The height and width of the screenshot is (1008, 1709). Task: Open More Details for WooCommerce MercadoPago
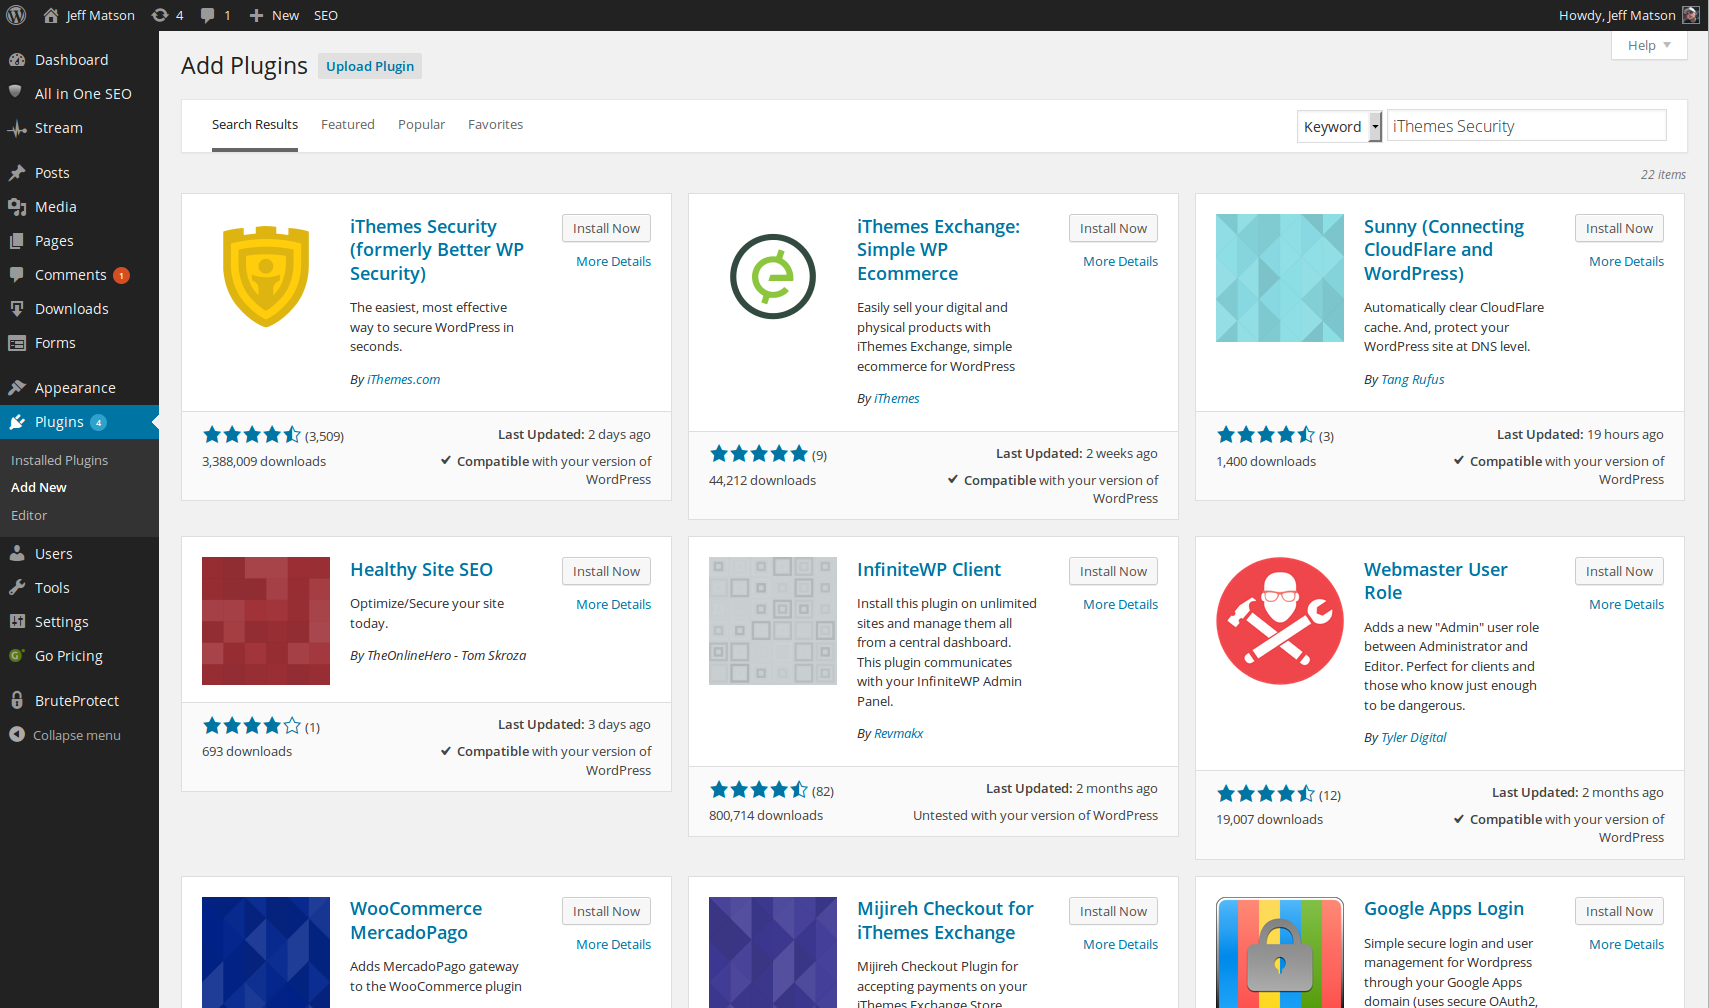(x=613, y=945)
